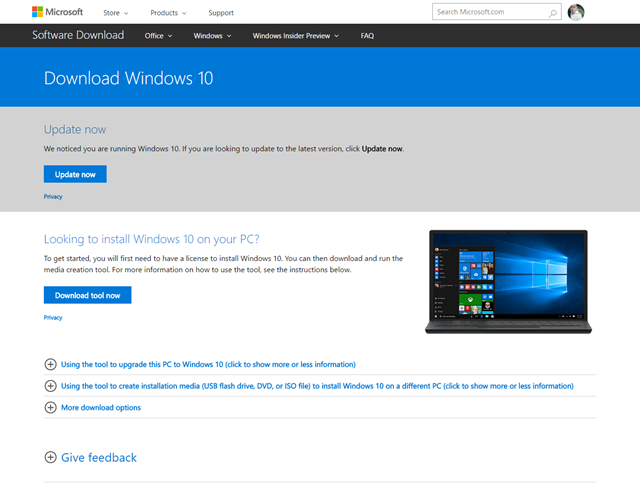The height and width of the screenshot is (490, 640).
Task: Click the Looking to install Windows 10 heading
Action: tap(151, 239)
